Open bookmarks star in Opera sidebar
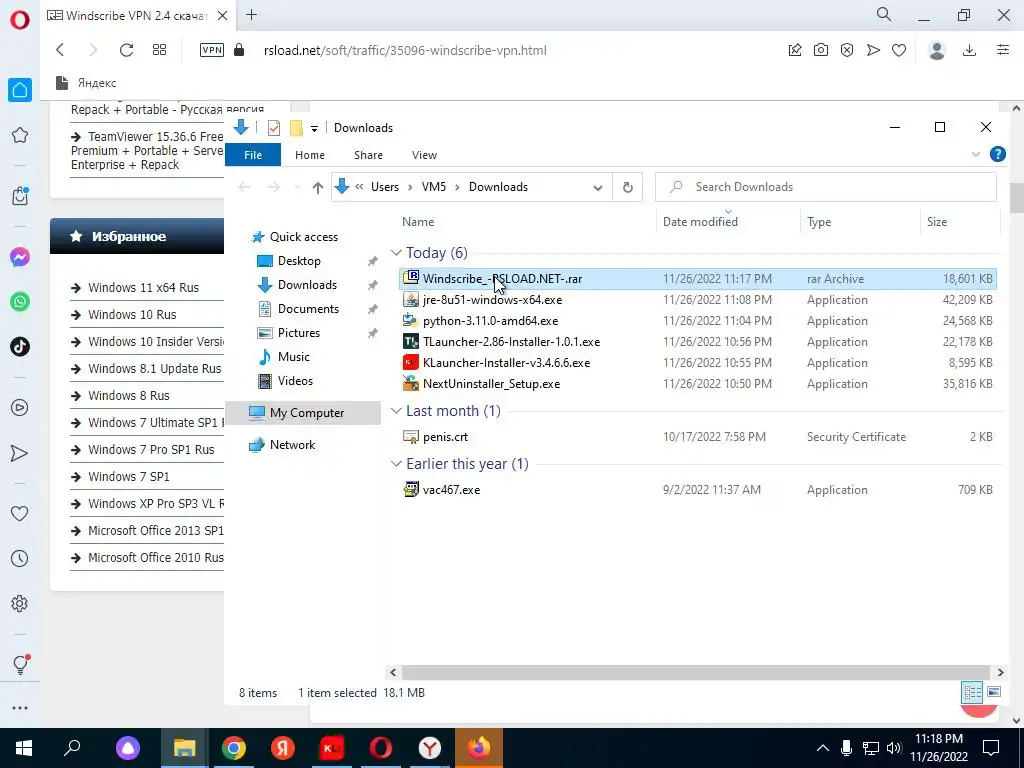The height and width of the screenshot is (768, 1024). 20,135
